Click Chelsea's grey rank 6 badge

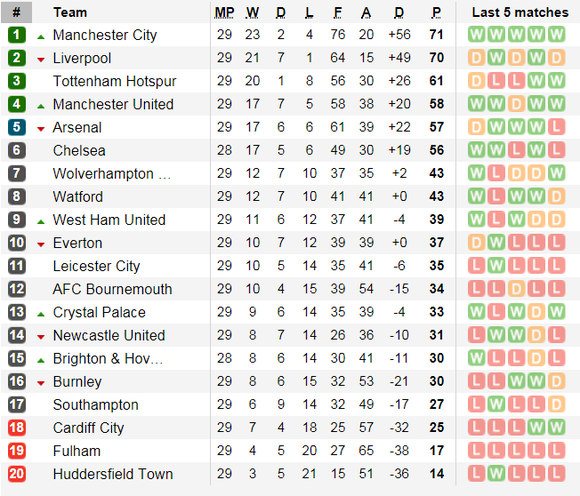[17, 151]
